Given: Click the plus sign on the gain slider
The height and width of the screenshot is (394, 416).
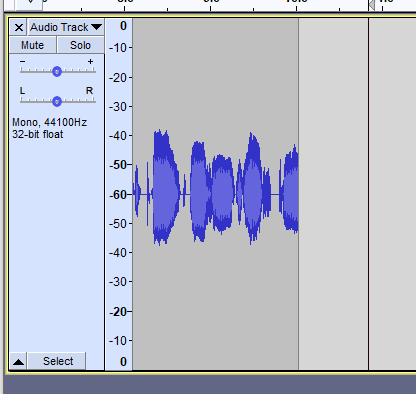Looking at the screenshot, I should (x=90, y=61).
